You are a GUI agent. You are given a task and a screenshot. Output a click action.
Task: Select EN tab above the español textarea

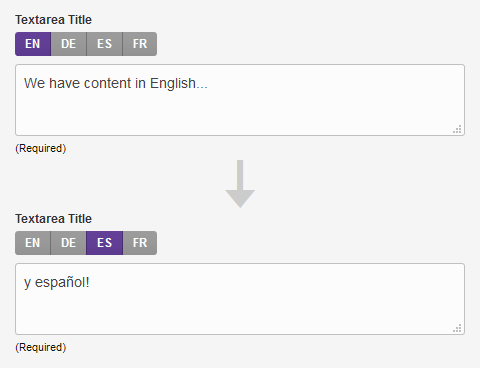33,243
